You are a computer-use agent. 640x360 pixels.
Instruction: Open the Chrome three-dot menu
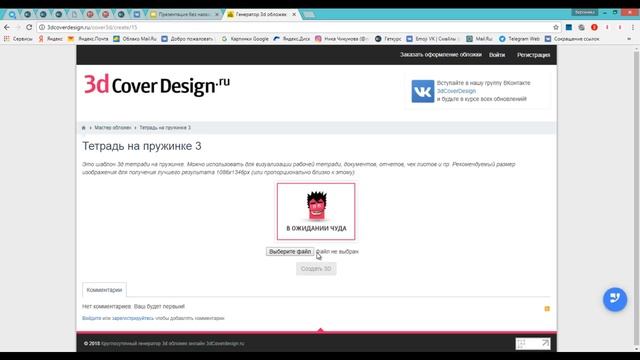tap(633, 27)
